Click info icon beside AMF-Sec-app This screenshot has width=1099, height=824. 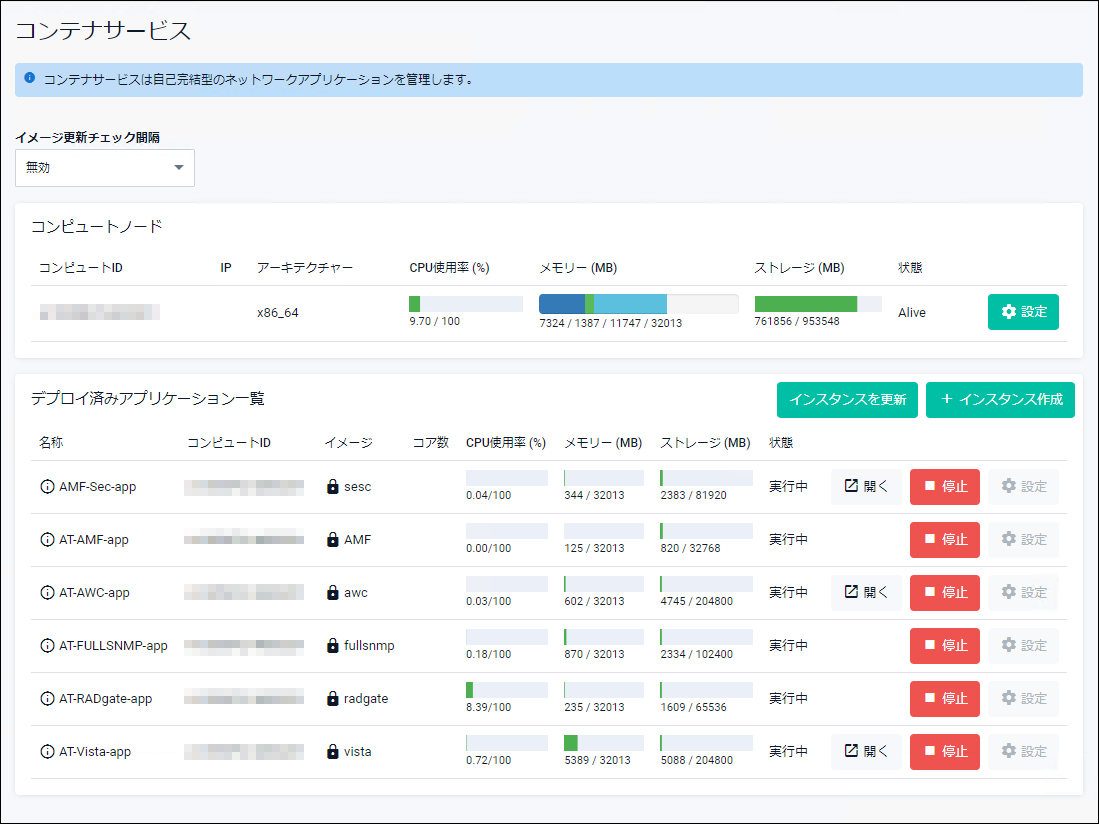click(47, 487)
